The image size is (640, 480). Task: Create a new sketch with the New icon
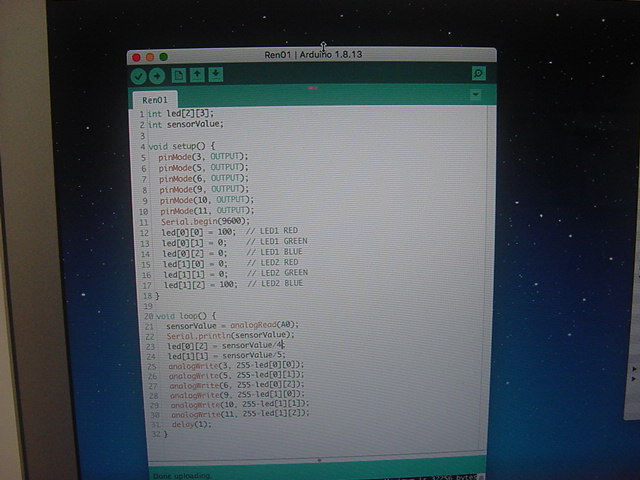(x=178, y=75)
